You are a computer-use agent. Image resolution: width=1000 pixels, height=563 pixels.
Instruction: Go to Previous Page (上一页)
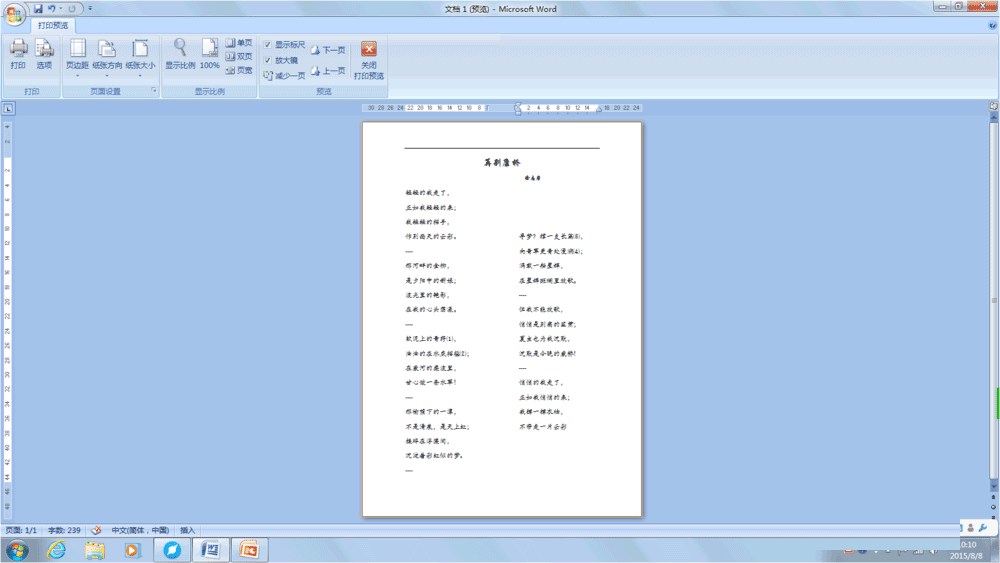(x=328, y=71)
